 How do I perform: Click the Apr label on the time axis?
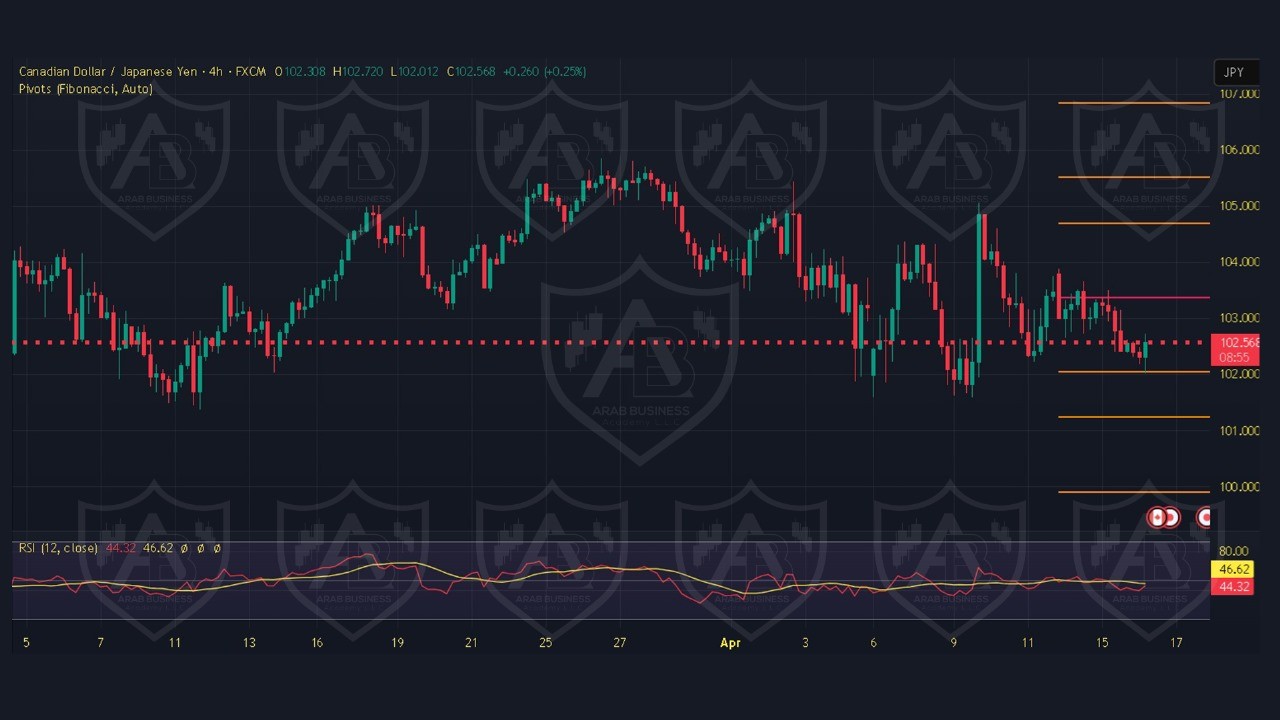tap(730, 643)
